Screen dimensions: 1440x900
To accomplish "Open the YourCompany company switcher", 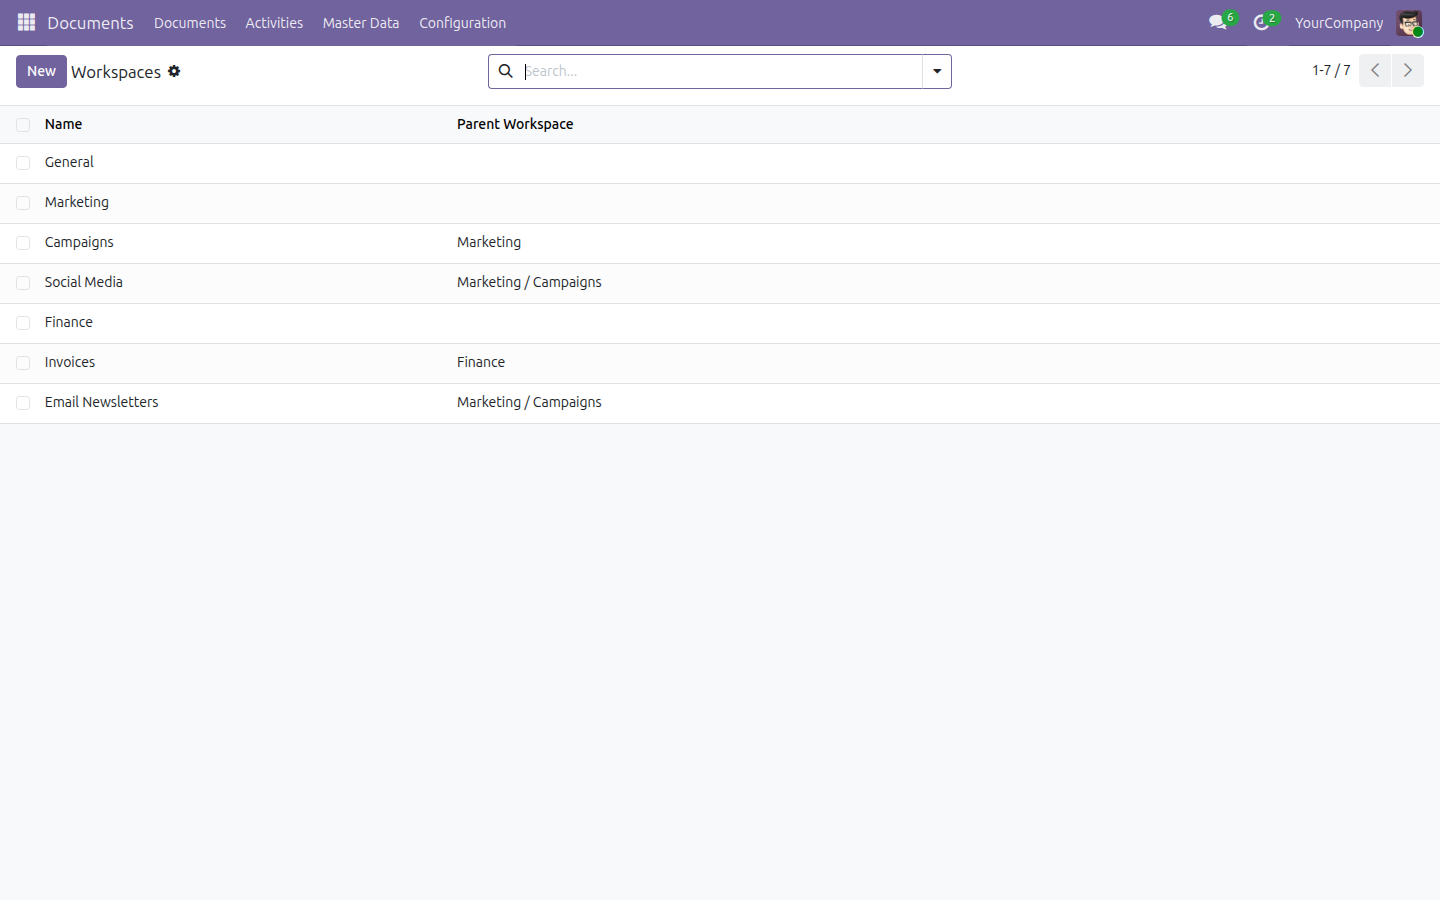I will point(1339,23).
